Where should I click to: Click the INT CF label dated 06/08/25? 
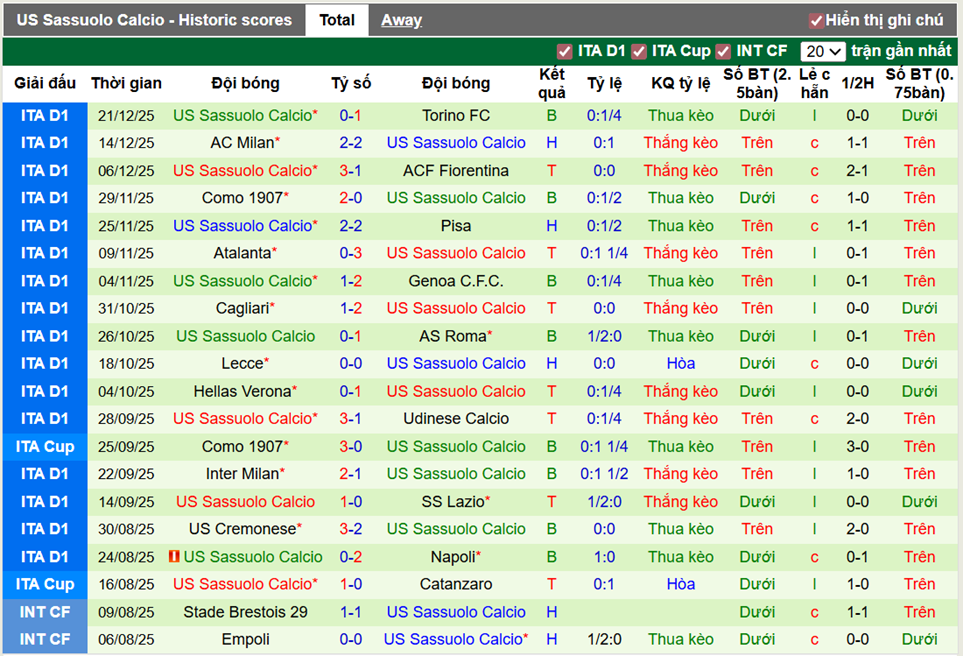point(45,639)
